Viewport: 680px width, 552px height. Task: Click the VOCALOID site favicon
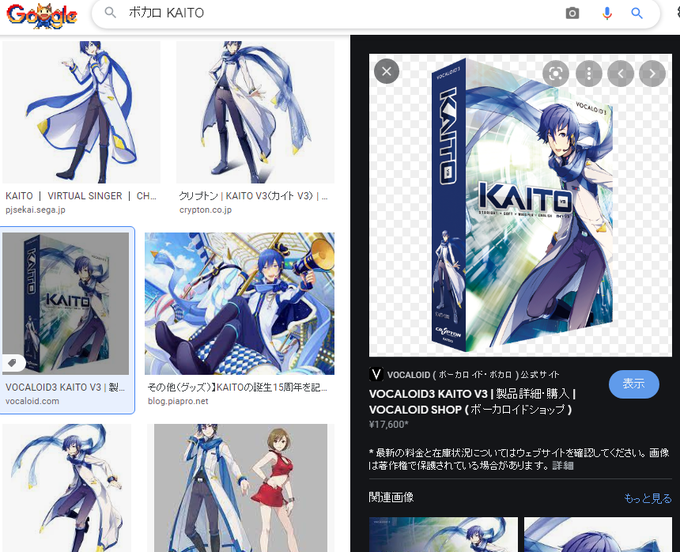[376, 374]
